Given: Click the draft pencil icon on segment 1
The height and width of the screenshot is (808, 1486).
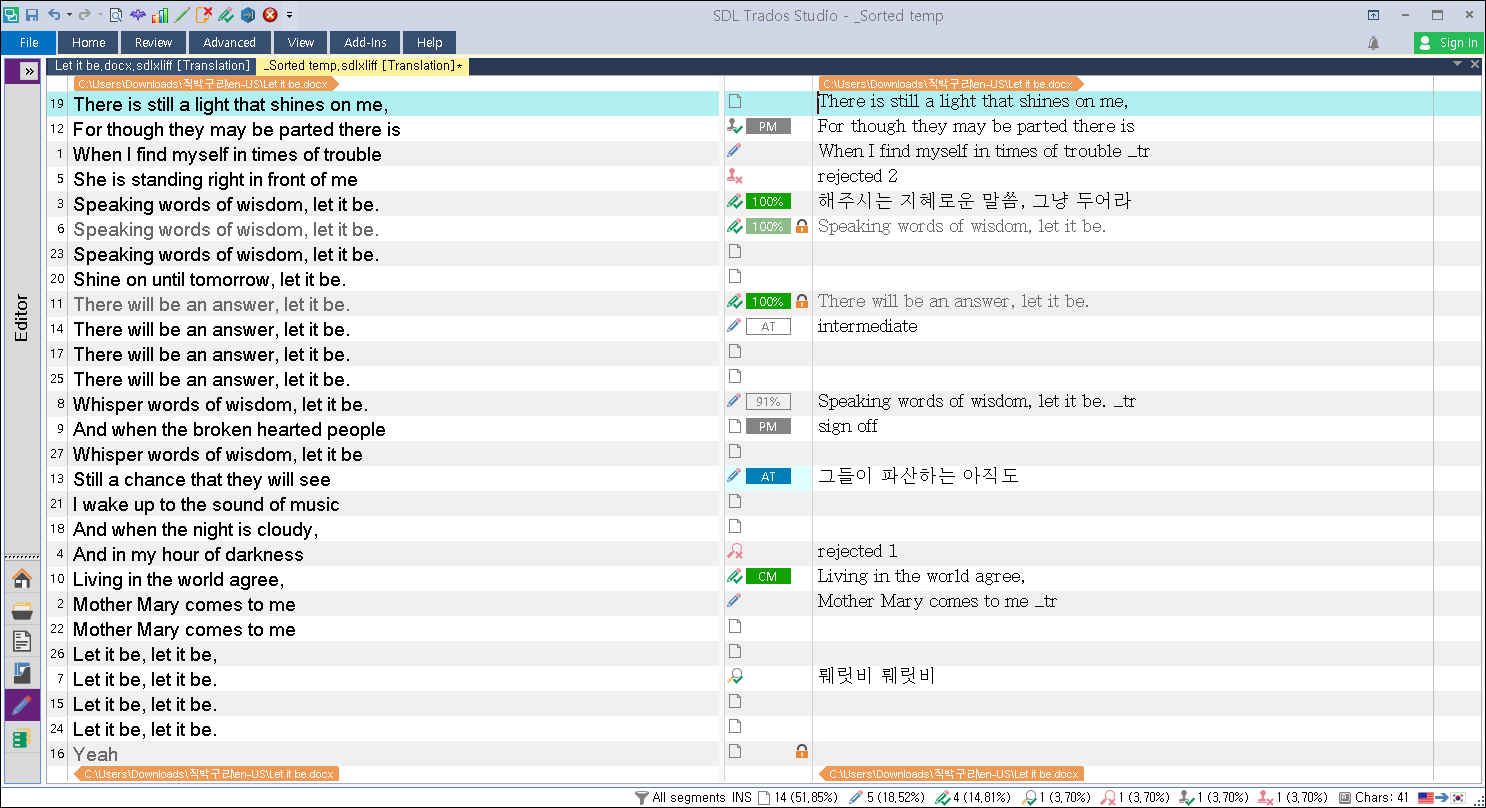Looking at the screenshot, I should pos(735,151).
